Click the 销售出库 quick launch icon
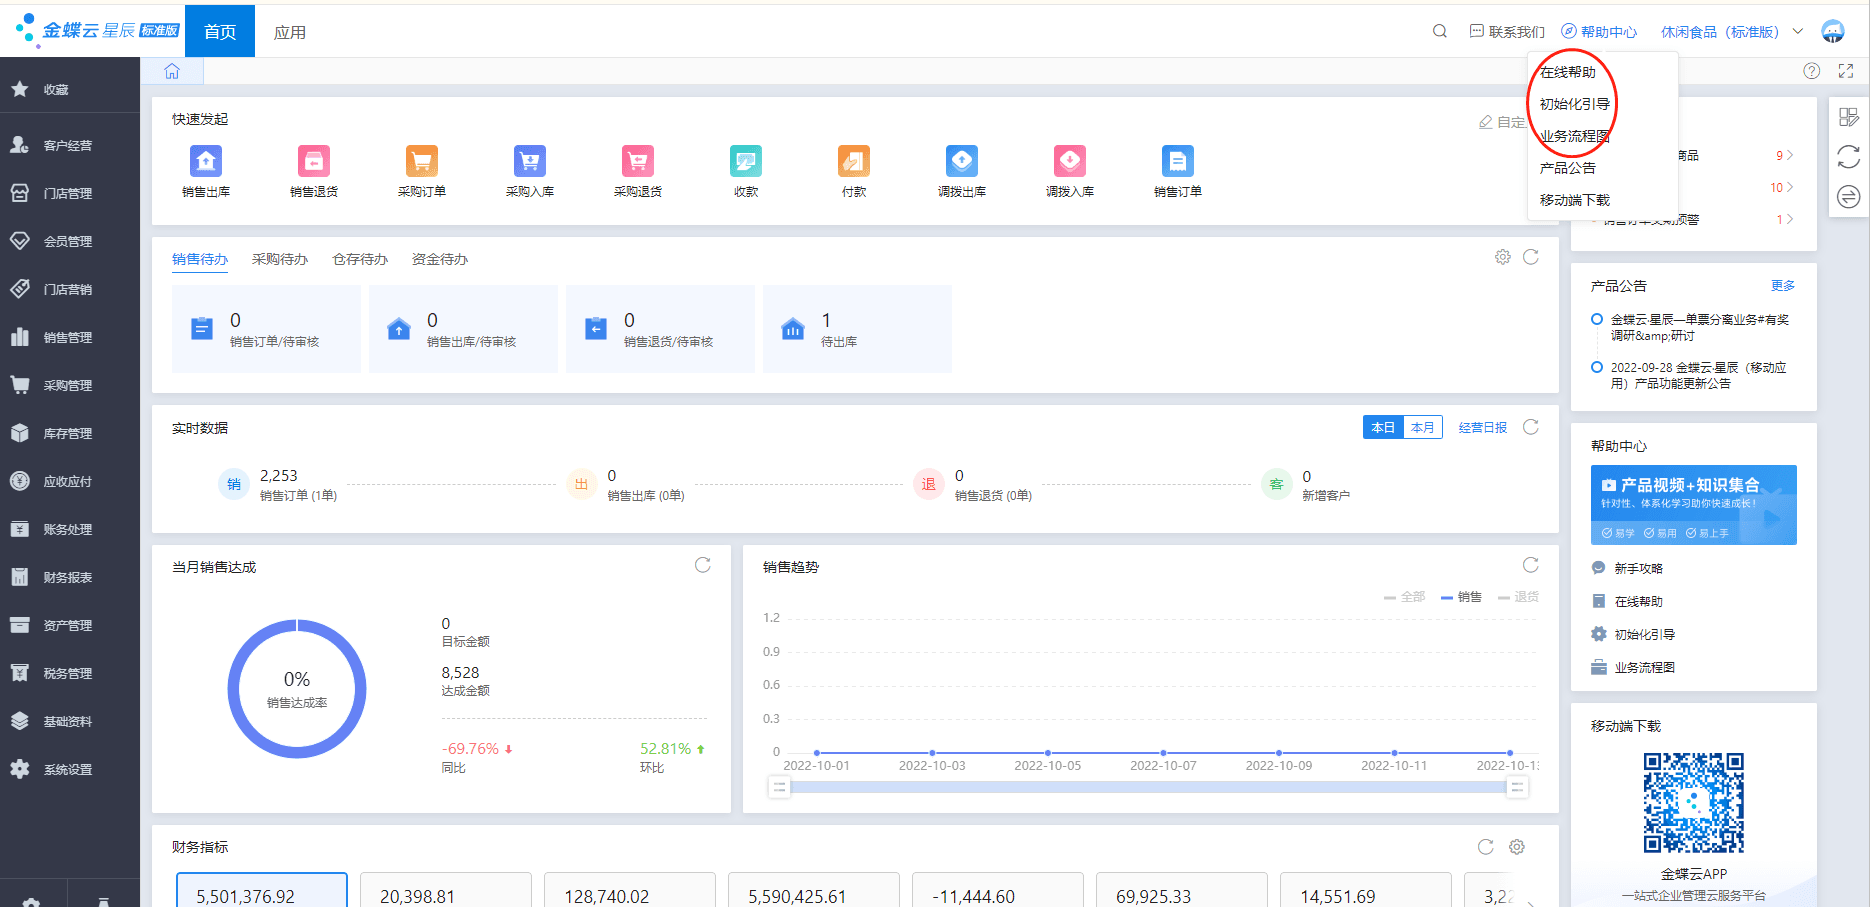 click(x=206, y=162)
